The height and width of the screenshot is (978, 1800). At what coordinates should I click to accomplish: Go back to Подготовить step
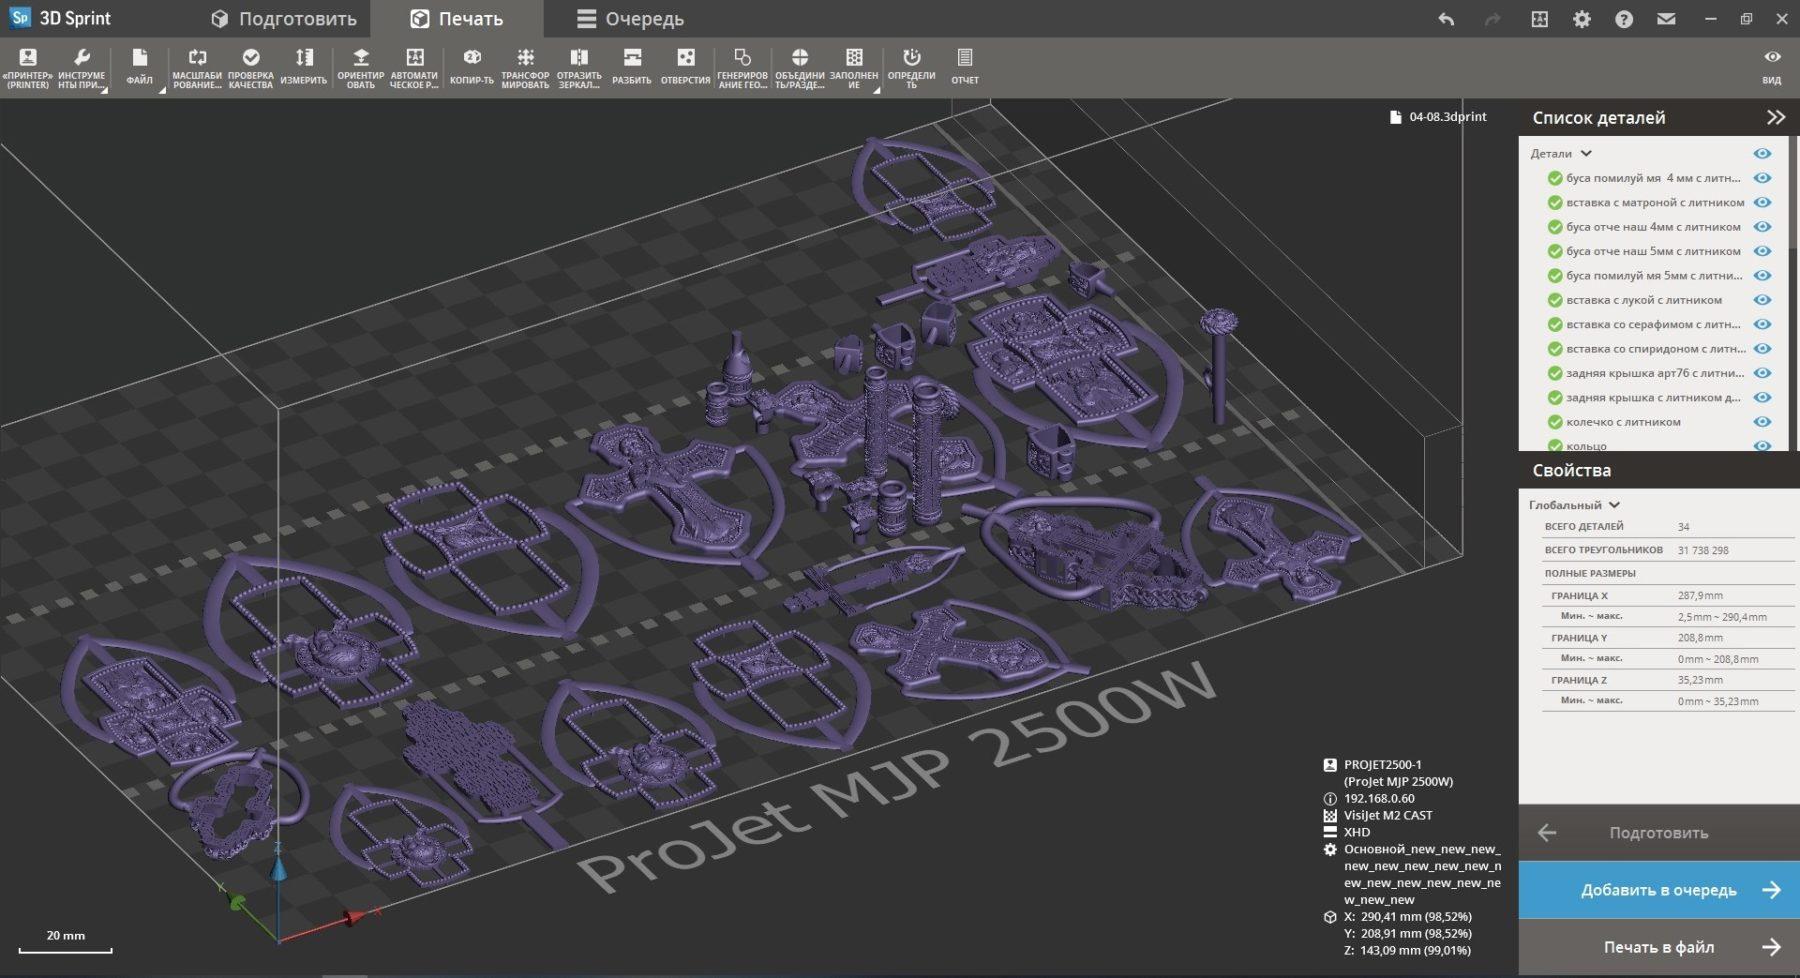1659,832
